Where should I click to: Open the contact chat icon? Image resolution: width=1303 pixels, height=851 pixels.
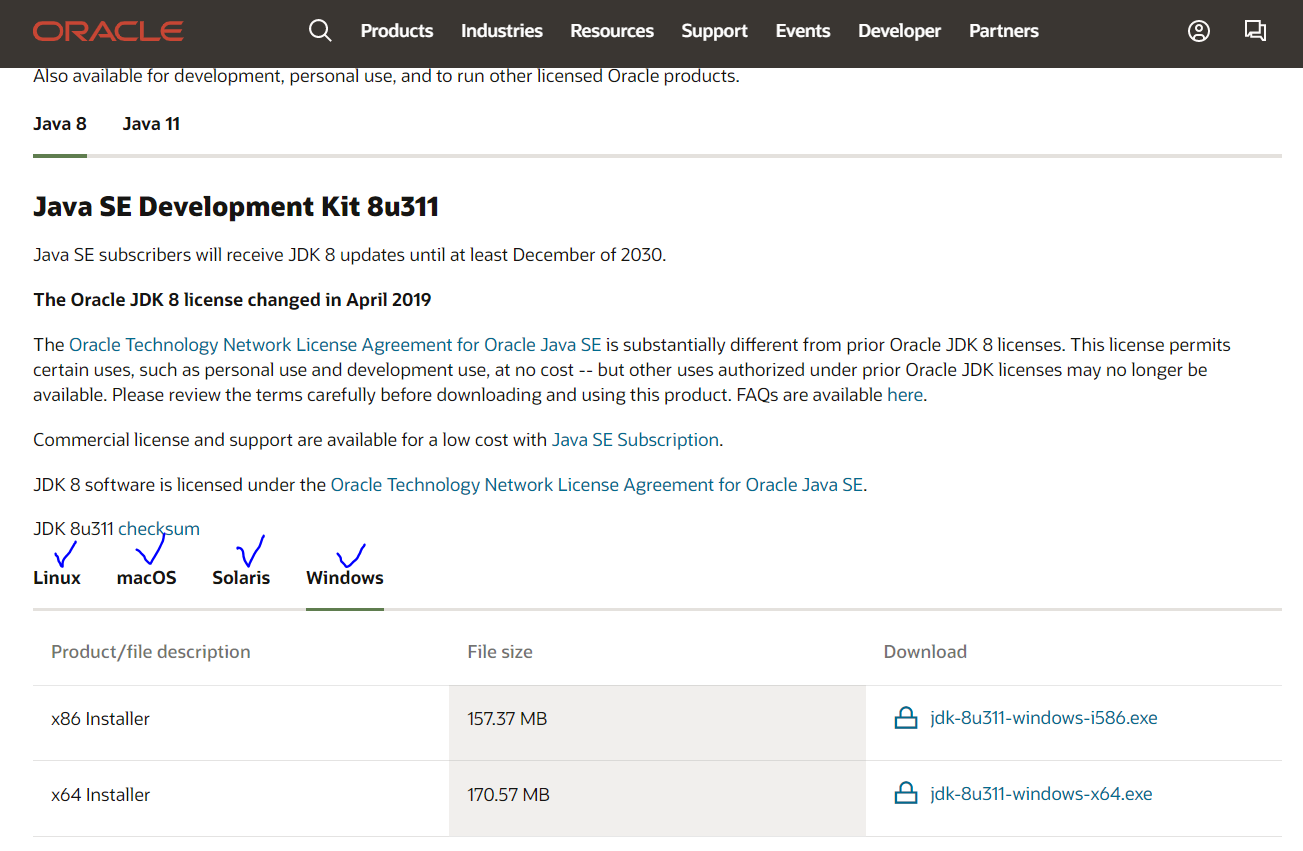click(1255, 31)
